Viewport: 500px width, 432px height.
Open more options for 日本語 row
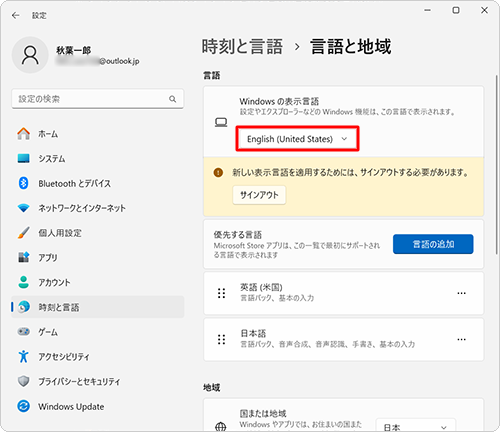pos(461,340)
